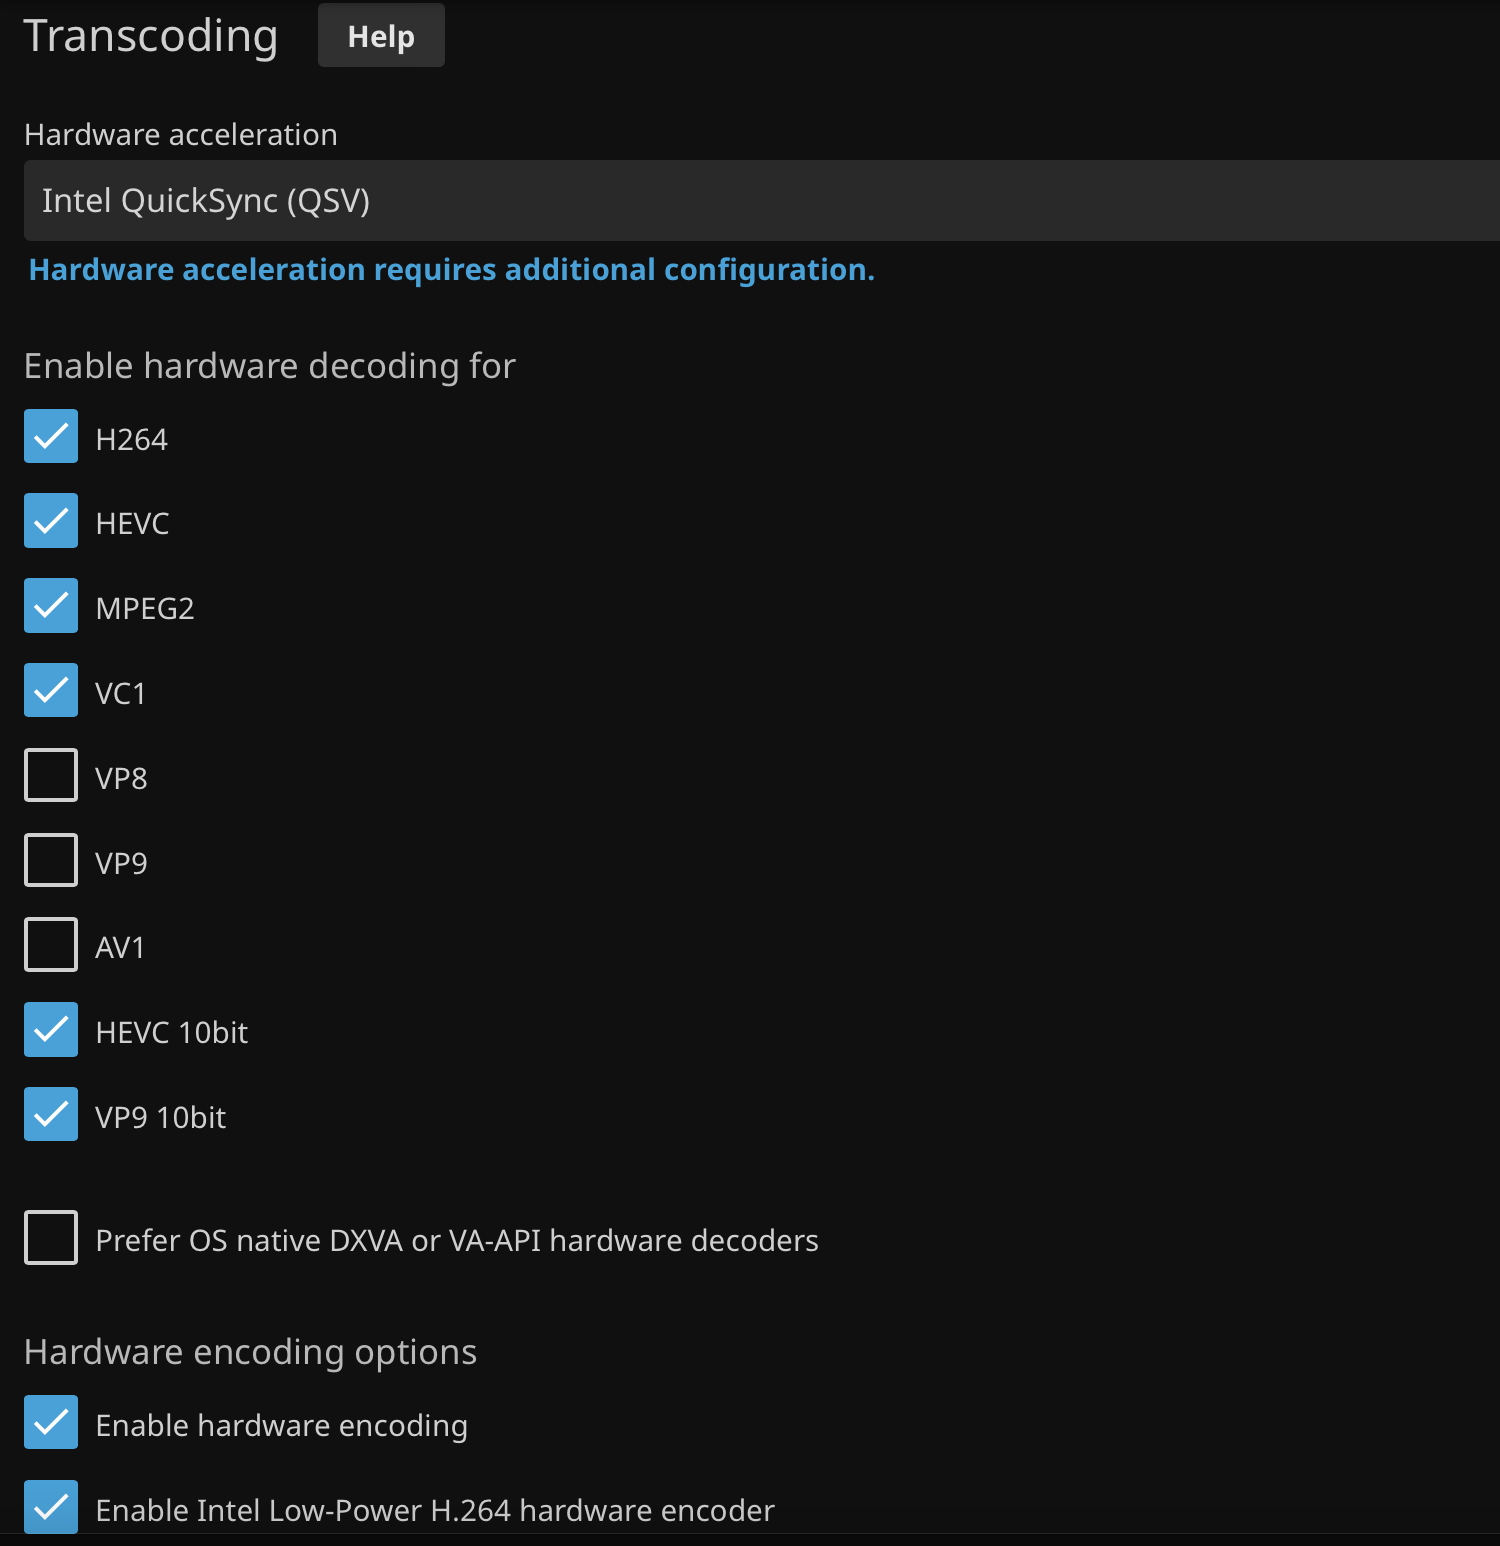
Task: Click the VP9 10bit label
Action: point(160,1118)
